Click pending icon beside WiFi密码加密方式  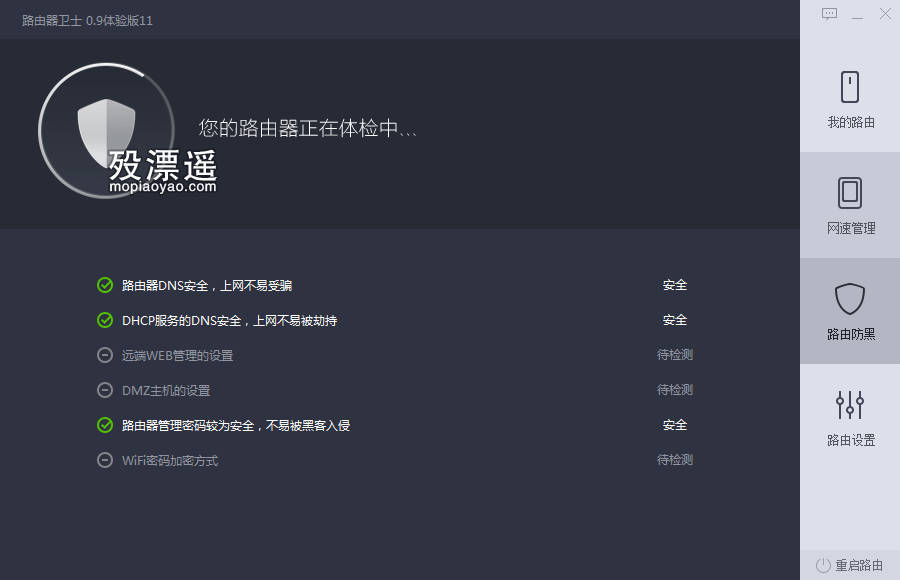(105, 460)
